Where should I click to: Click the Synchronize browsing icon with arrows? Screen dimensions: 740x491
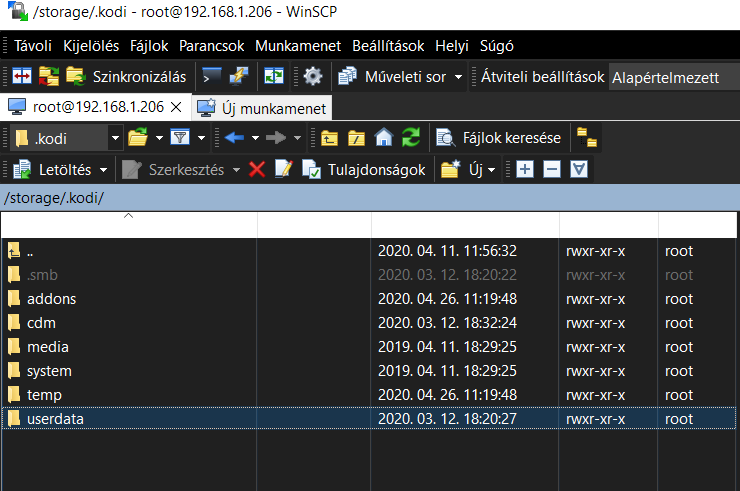49,76
